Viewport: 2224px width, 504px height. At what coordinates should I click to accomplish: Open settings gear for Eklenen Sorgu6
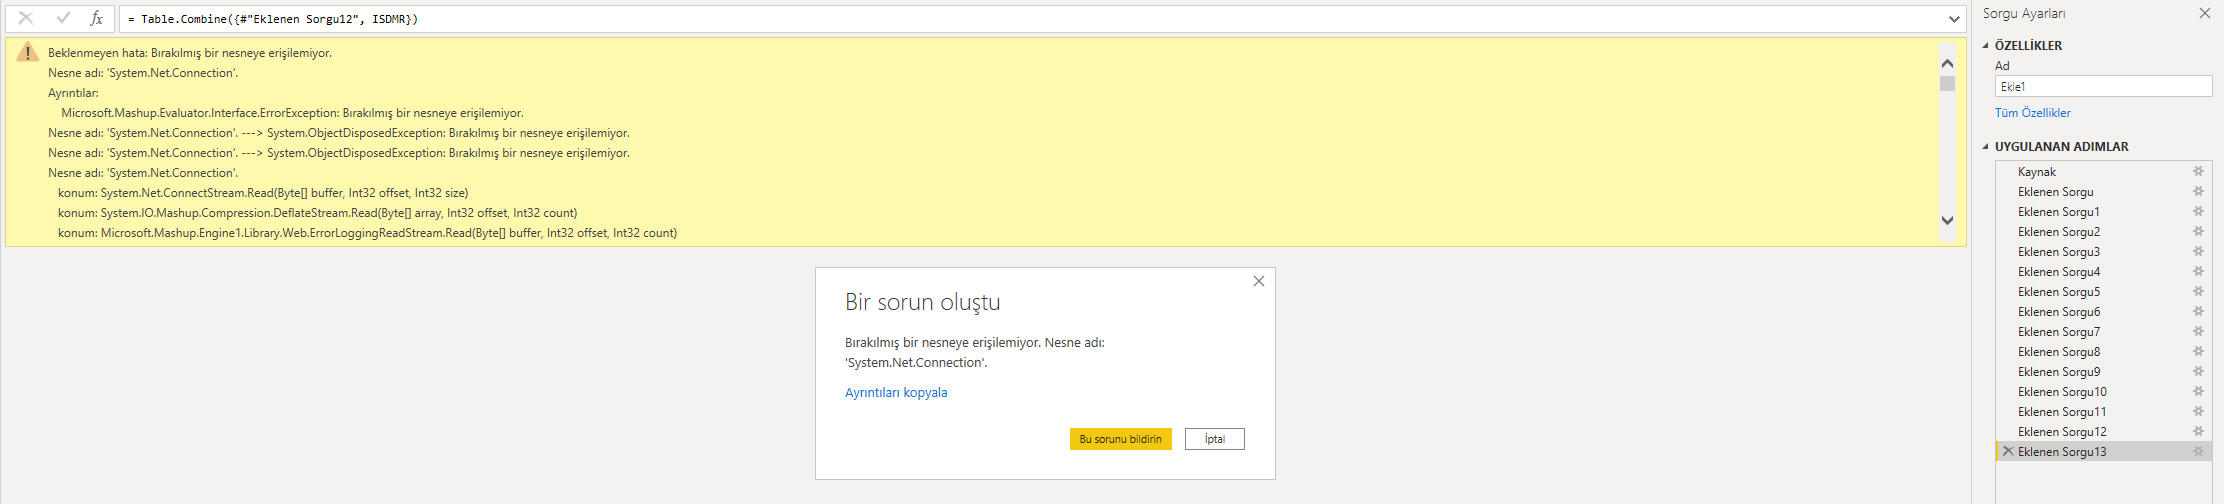click(x=2198, y=312)
